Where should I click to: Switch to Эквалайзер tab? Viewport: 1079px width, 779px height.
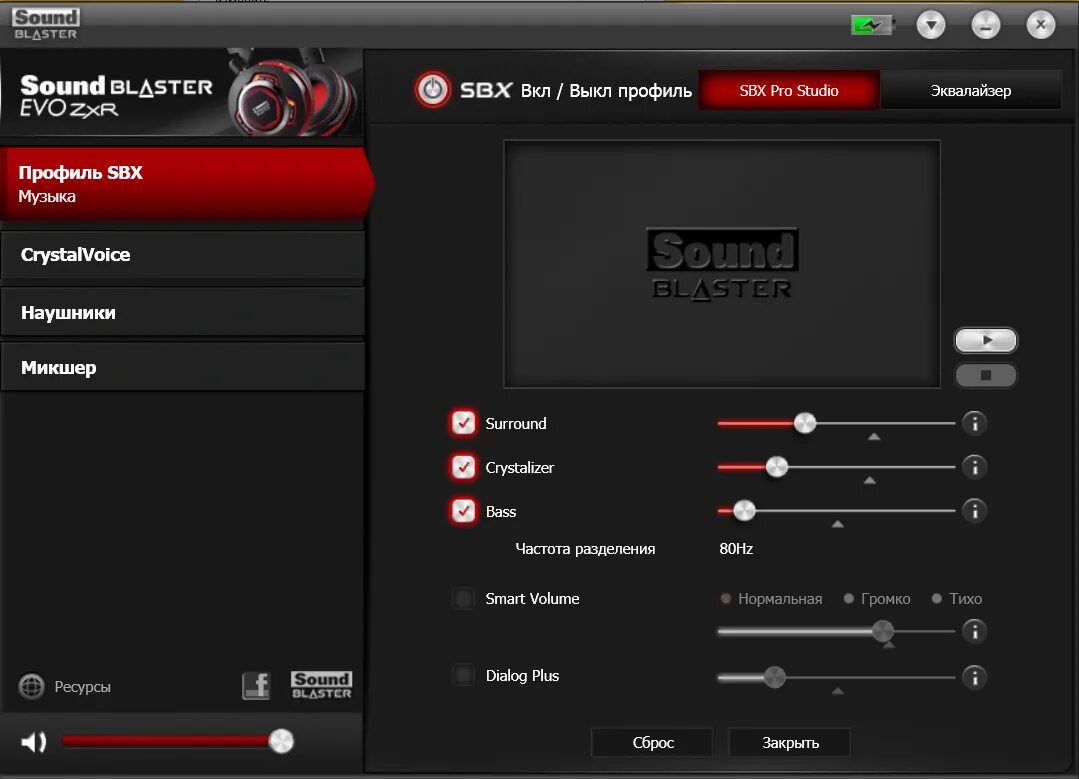coord(971,90)
